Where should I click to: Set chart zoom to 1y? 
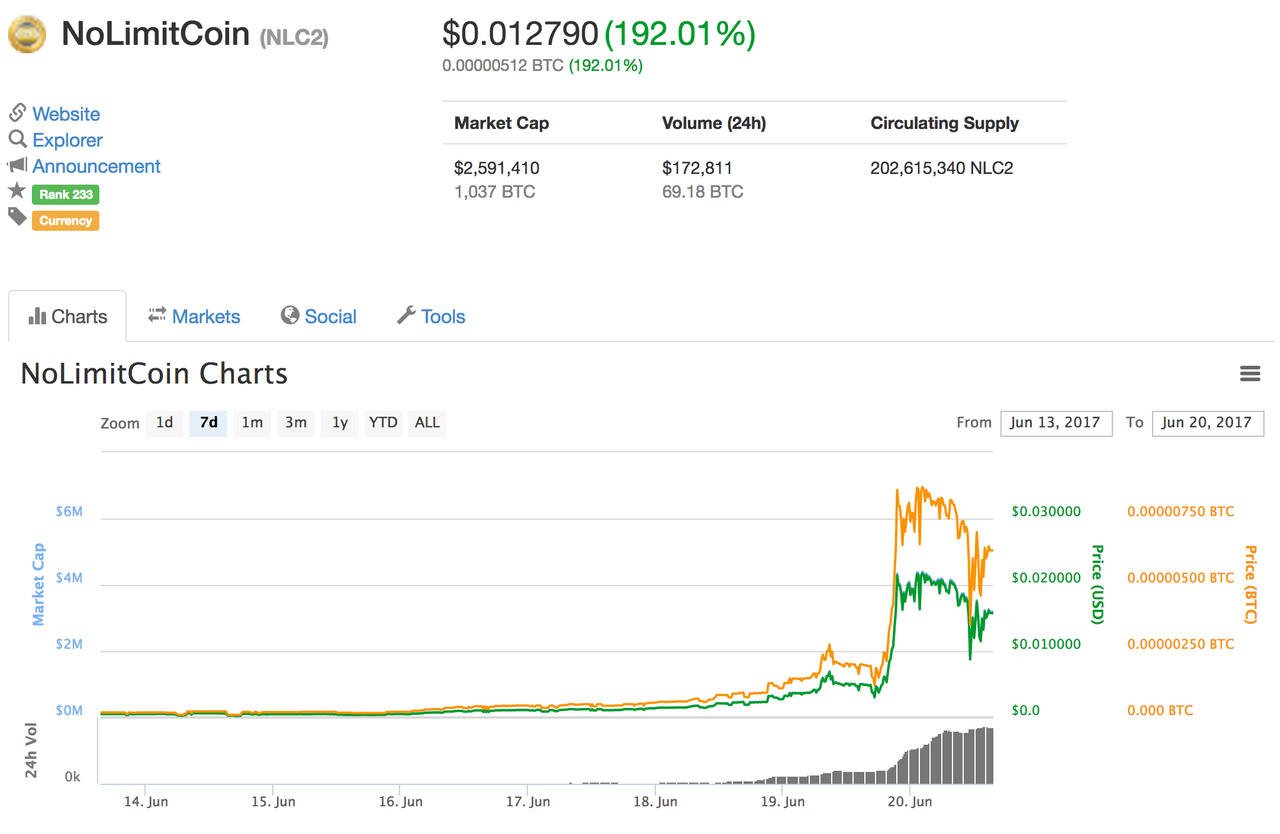tap(340, 422)
